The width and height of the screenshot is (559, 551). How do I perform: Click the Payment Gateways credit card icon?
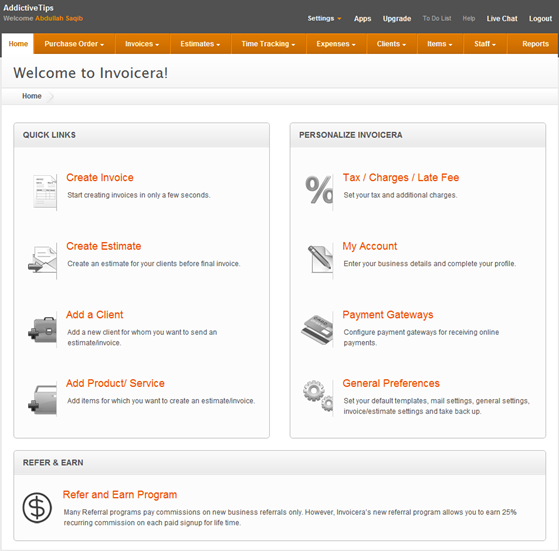pos(317,329)
